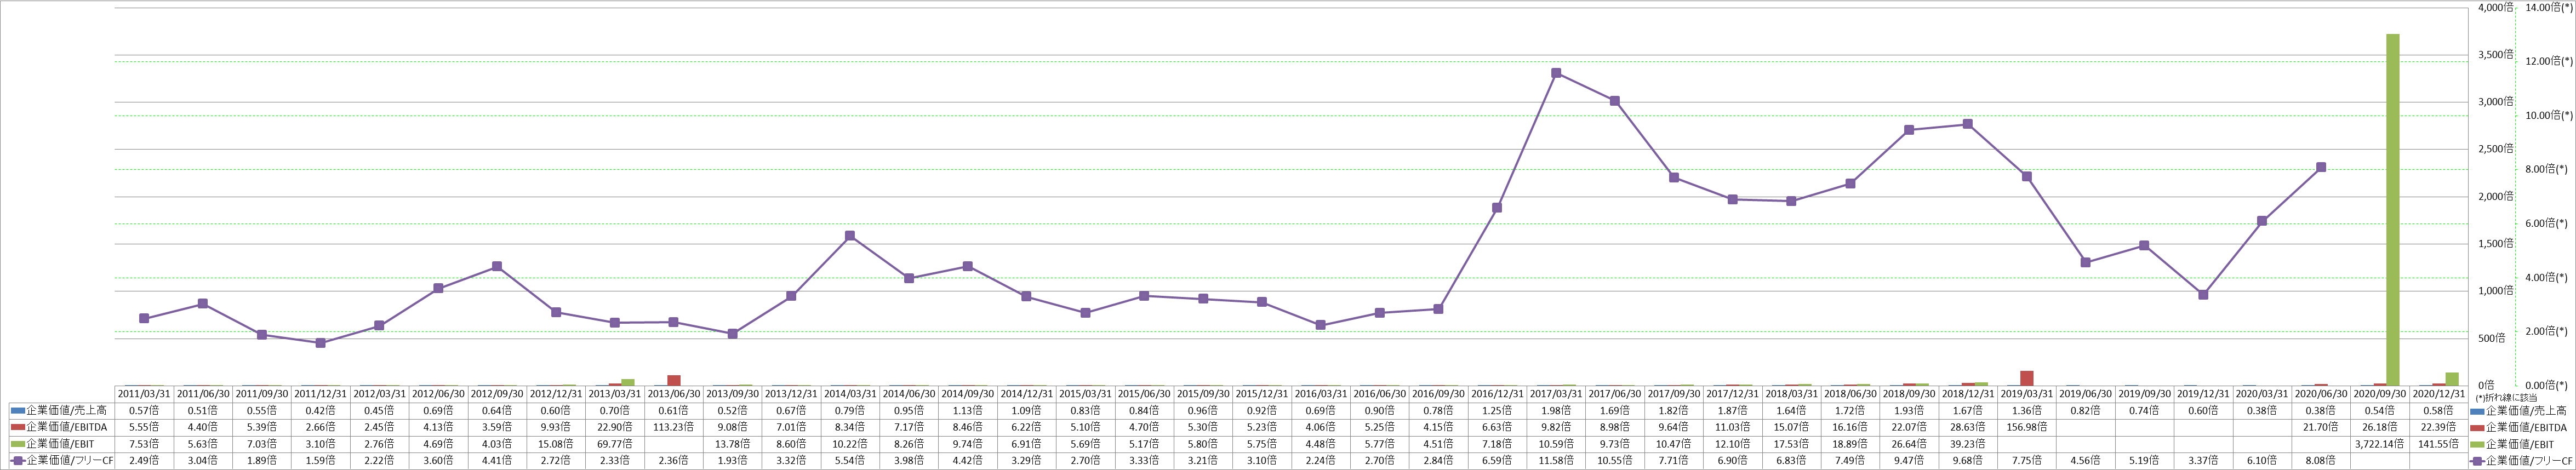Click the purple フリーCF line marker in right legend
The height and width of the screenshot is (470, 2576).
(2477, 461)
